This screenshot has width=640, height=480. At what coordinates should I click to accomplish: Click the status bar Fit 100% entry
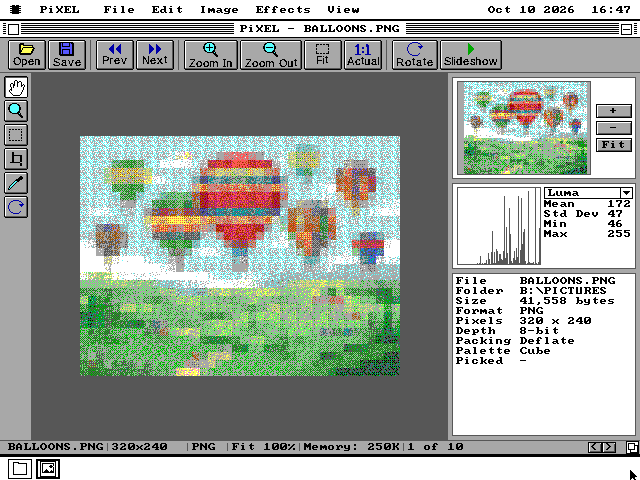click(263, 447)
